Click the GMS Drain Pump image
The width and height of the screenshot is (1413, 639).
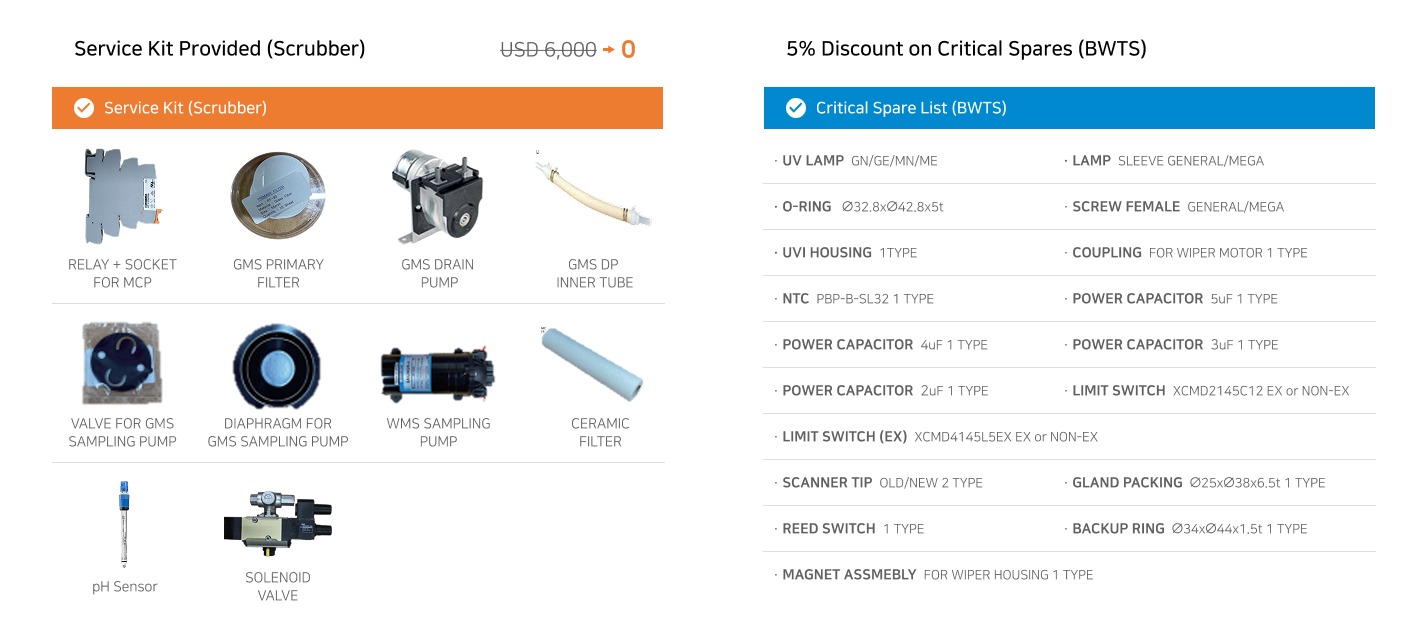pos(438,196)
